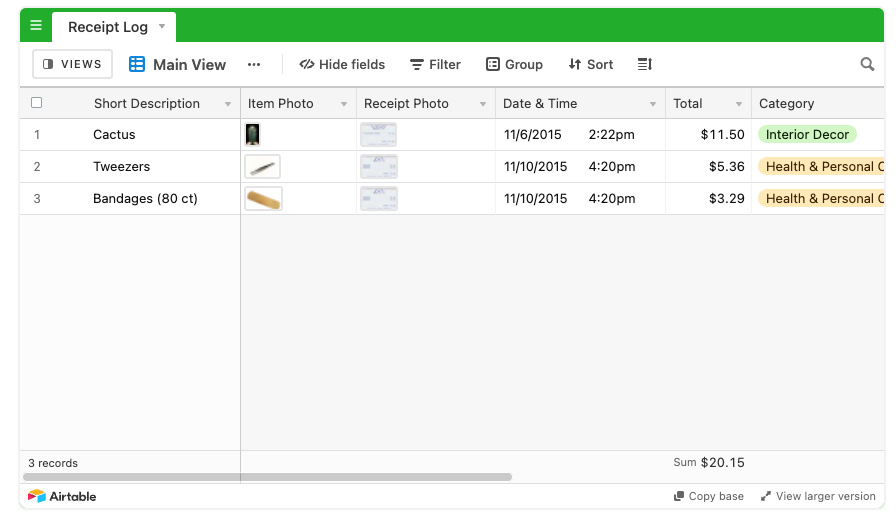Click the Airtable logo
Screen dimensions: 896x523
(x=62, y=496)
